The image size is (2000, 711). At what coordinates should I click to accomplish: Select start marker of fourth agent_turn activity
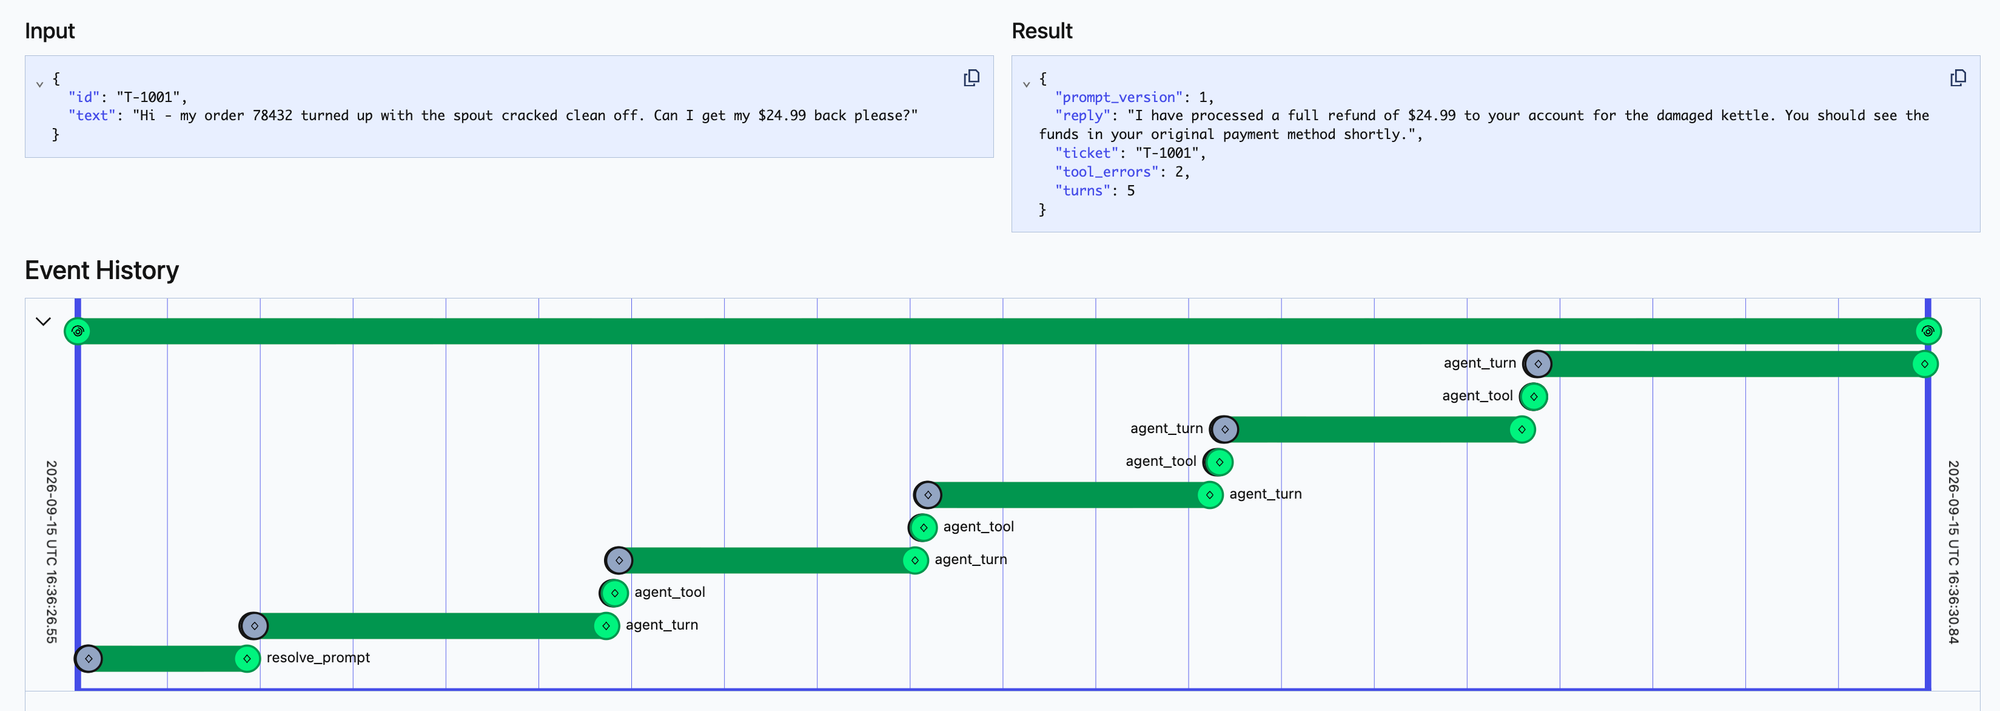pyautogui.click(x=1224, y=429)
